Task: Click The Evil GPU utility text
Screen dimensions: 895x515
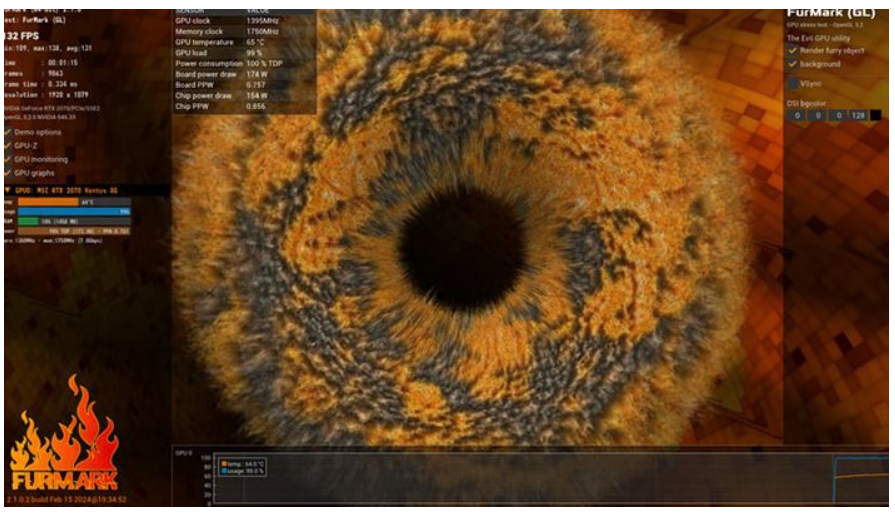Action: pyautogui.click(x=819, y=38)
